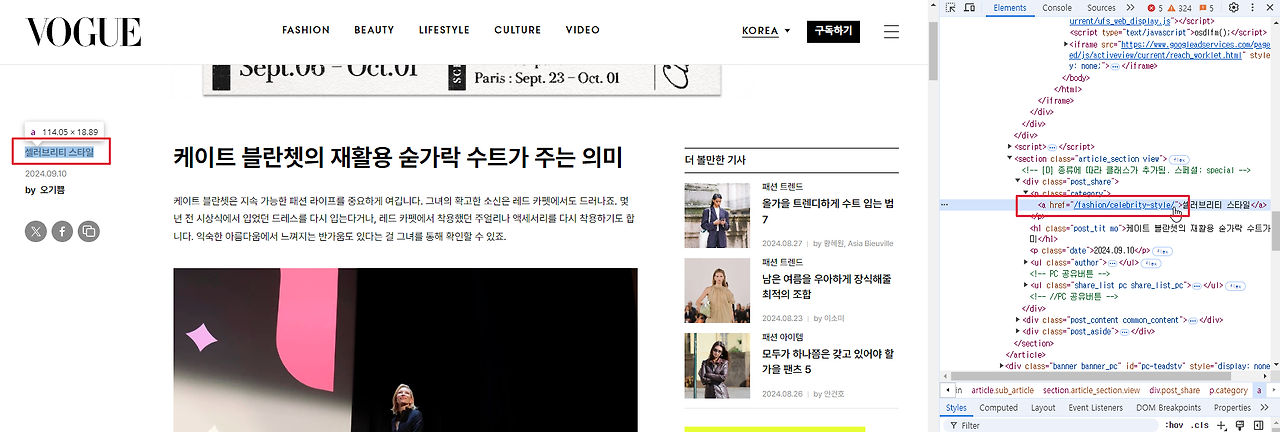Close the DevTools panel
The width and height of the screenshot is (1280, 432).
pos(1268,8)
